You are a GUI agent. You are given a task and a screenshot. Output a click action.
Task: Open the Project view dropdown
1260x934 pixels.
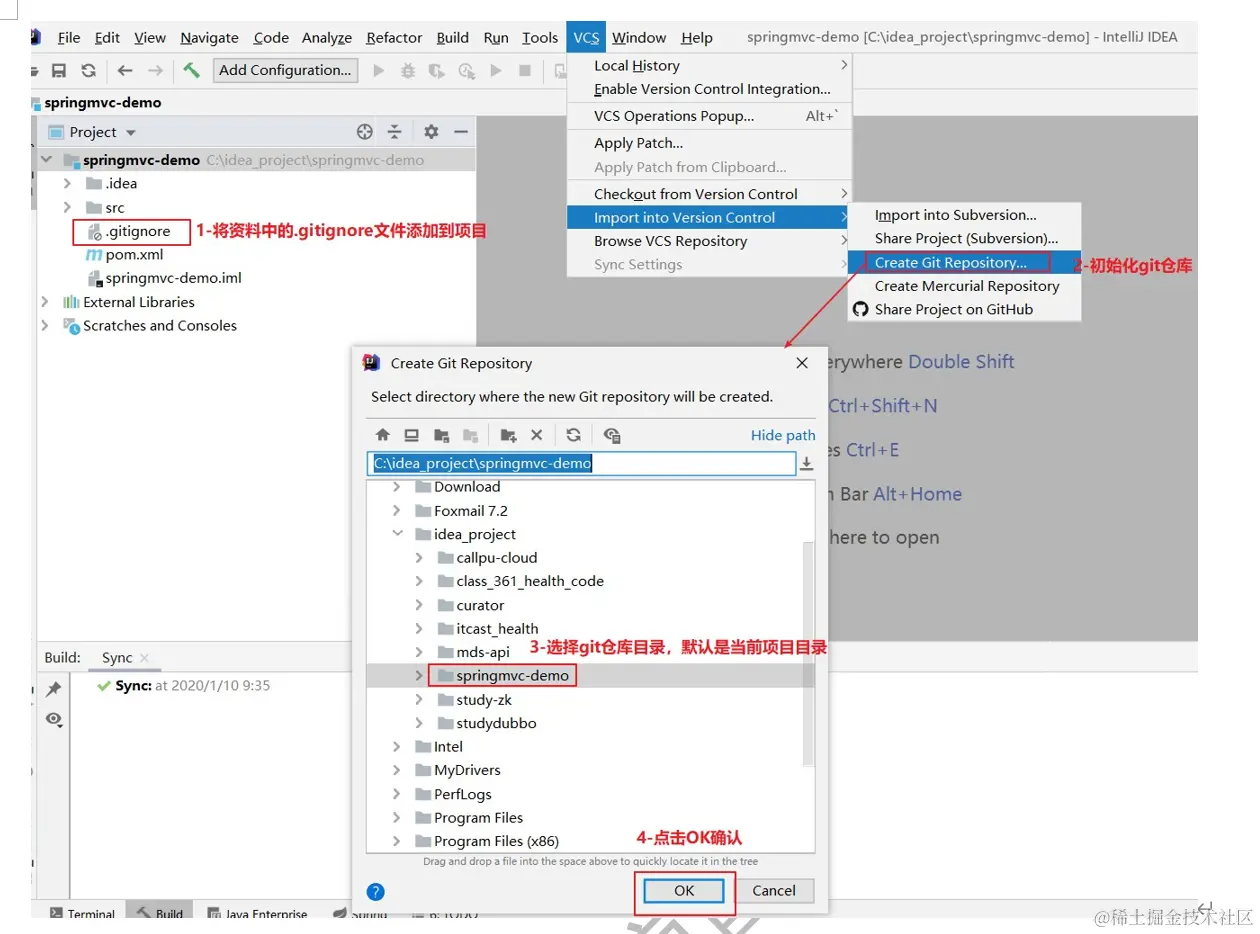(x=131, y=132)
